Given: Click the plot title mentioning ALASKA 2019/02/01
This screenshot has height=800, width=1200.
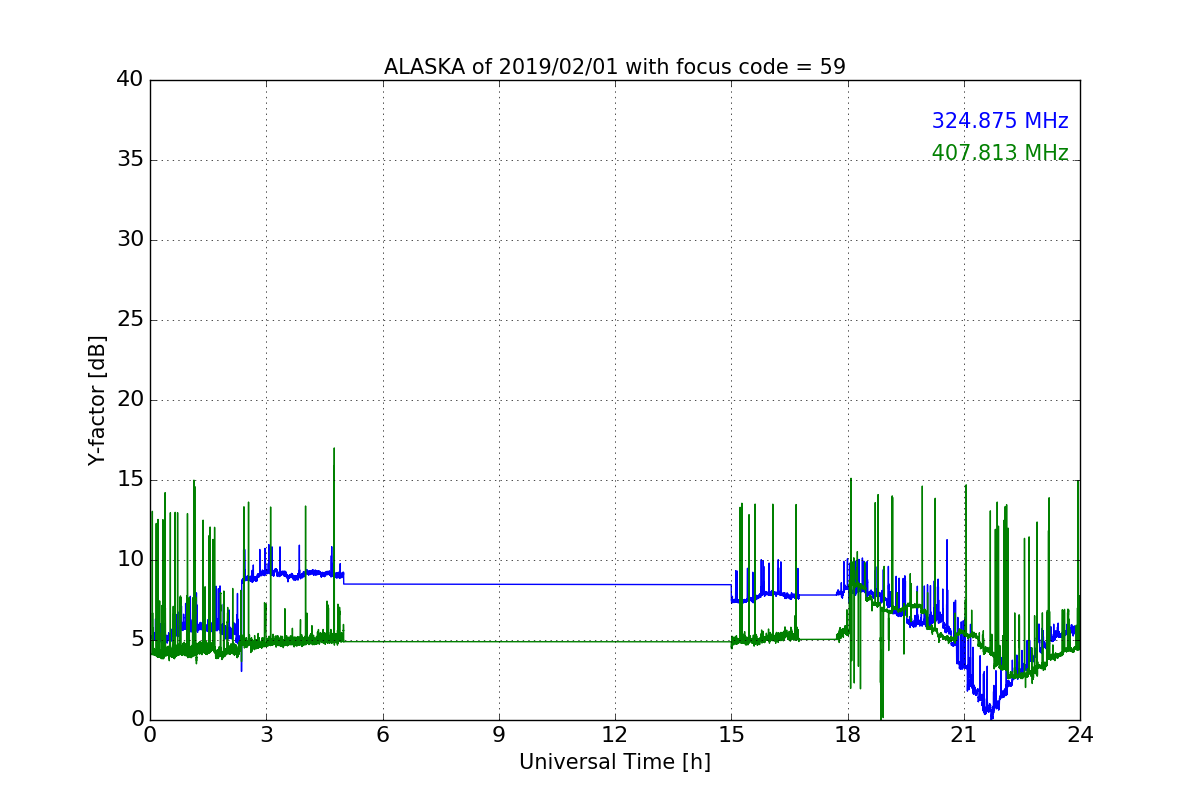Looking at the screenshot, I should click(x=615, y=67).
